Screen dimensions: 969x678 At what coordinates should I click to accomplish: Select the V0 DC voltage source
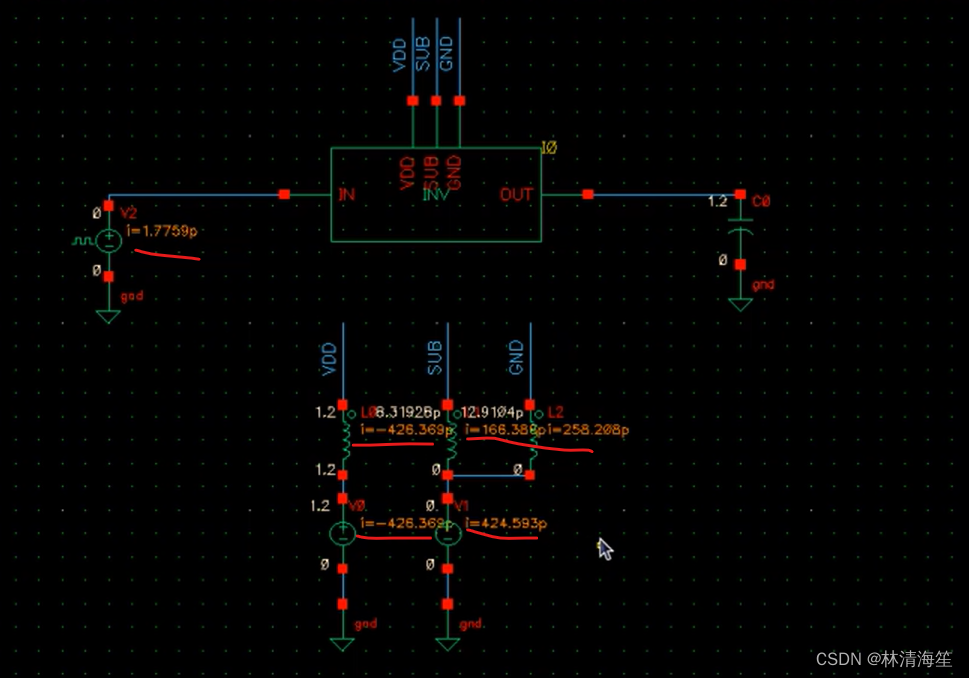click(x=342, y=533)
